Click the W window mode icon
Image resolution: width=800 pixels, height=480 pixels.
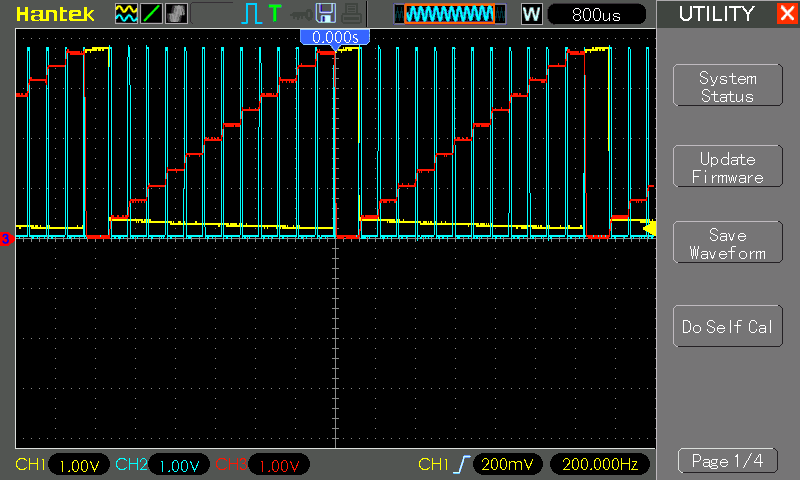[531, 14]
